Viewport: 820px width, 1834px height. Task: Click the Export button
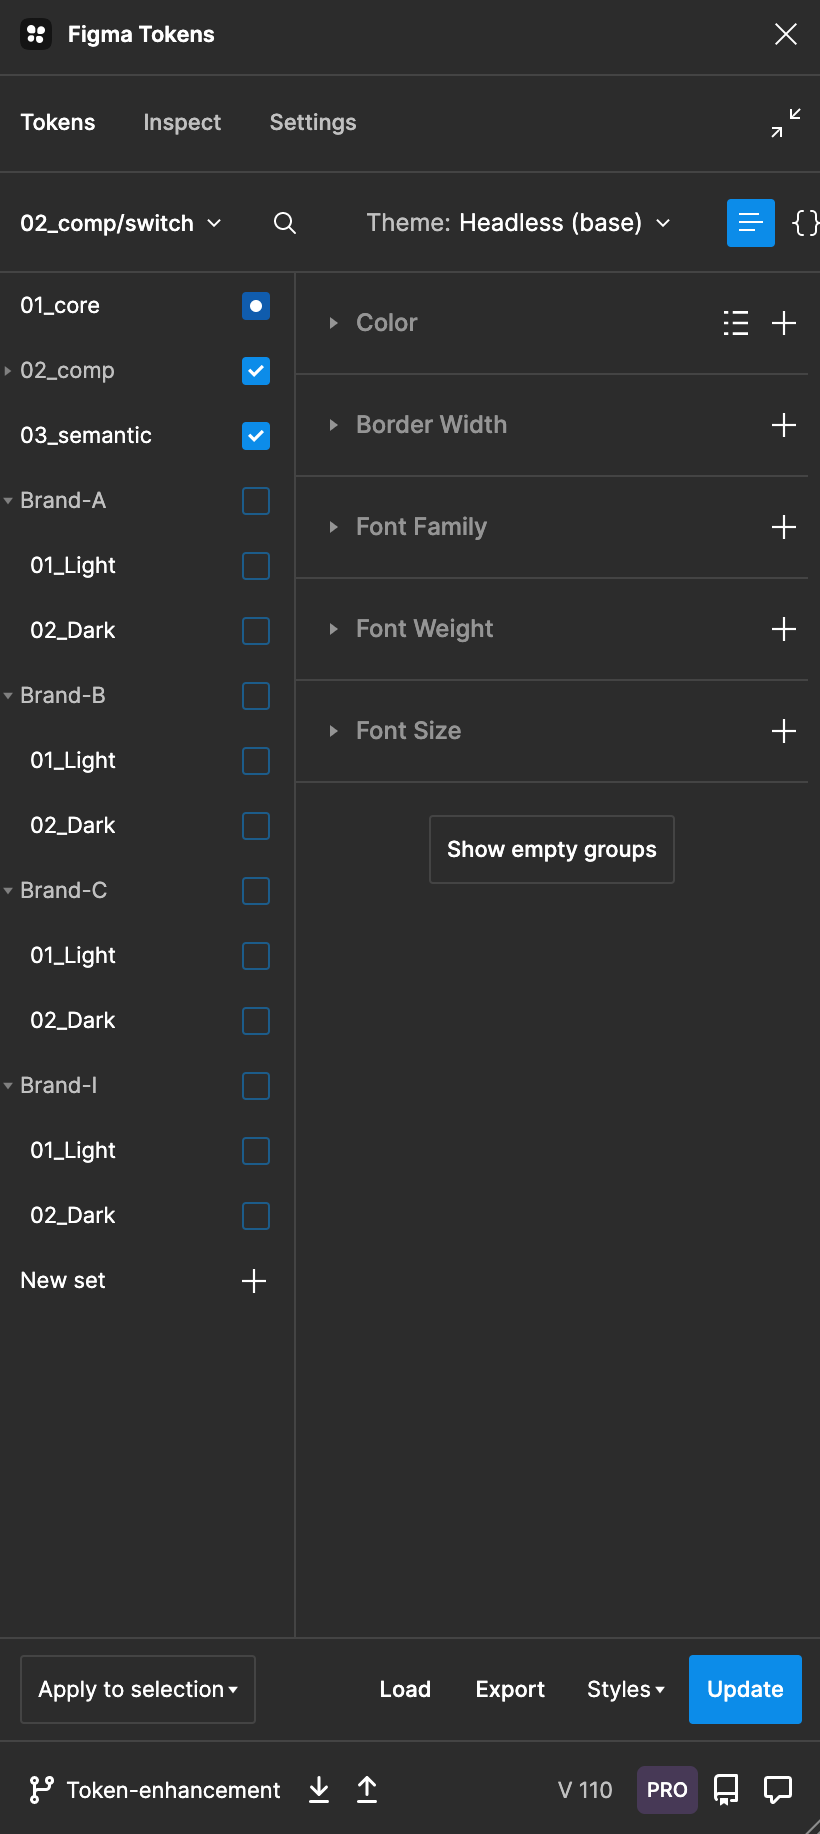click(x=510, y=1689)
